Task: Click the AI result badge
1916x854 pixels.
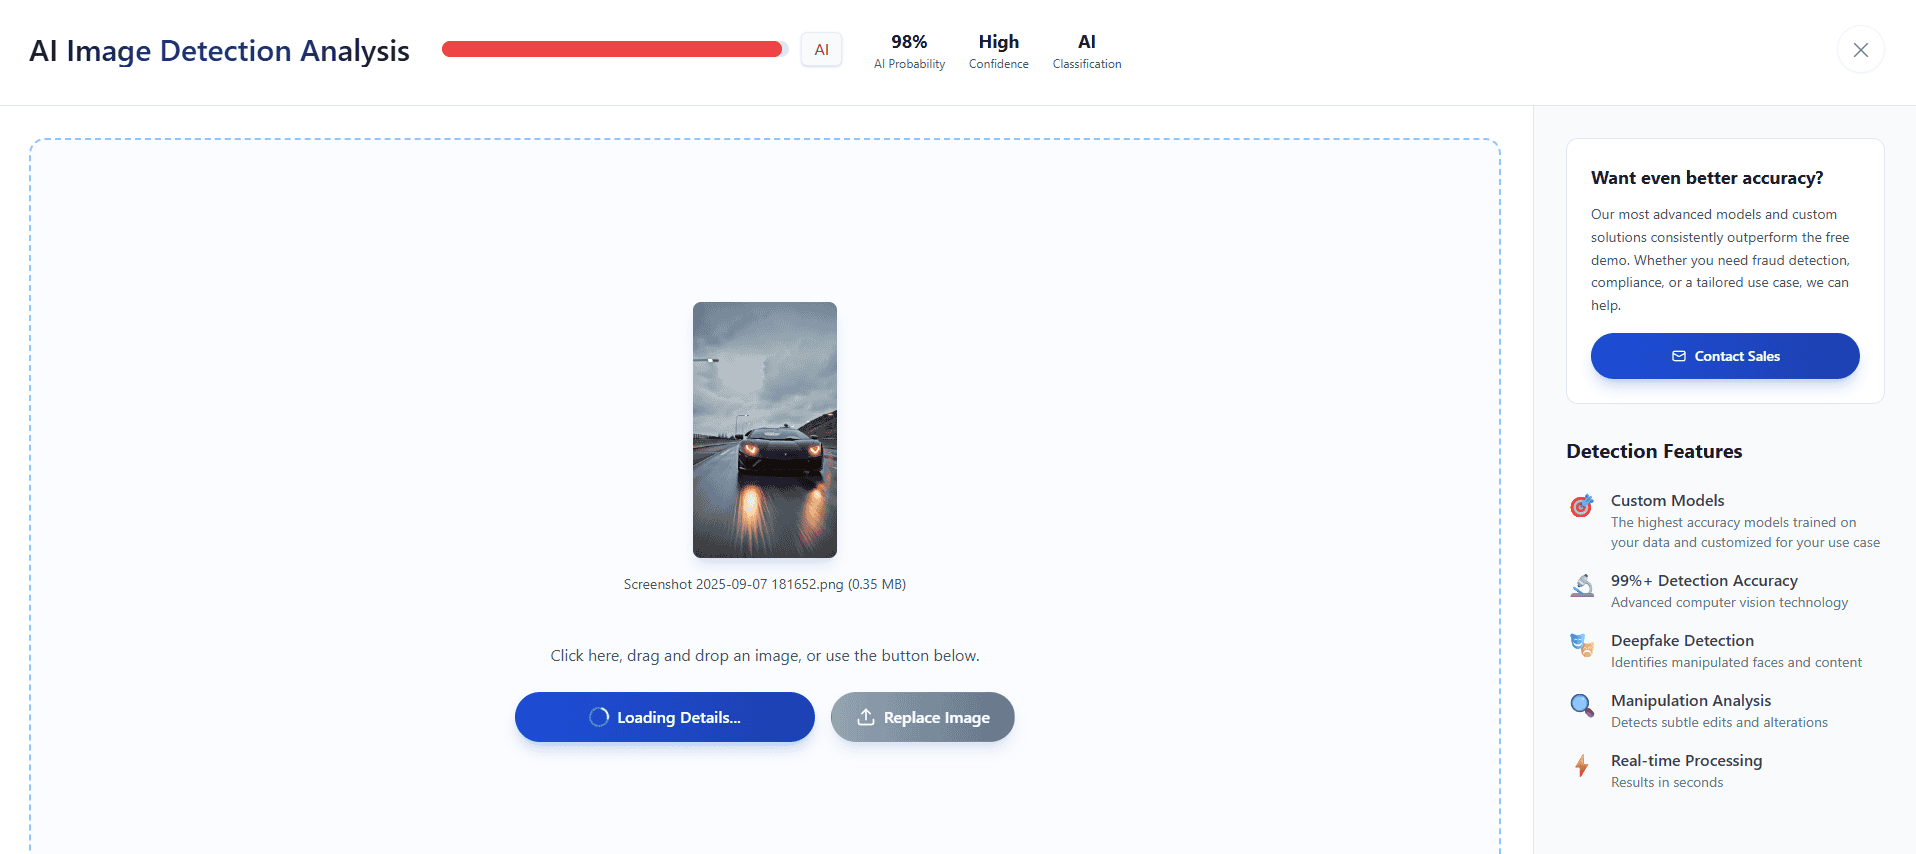Action: click(x=821, y=50)
